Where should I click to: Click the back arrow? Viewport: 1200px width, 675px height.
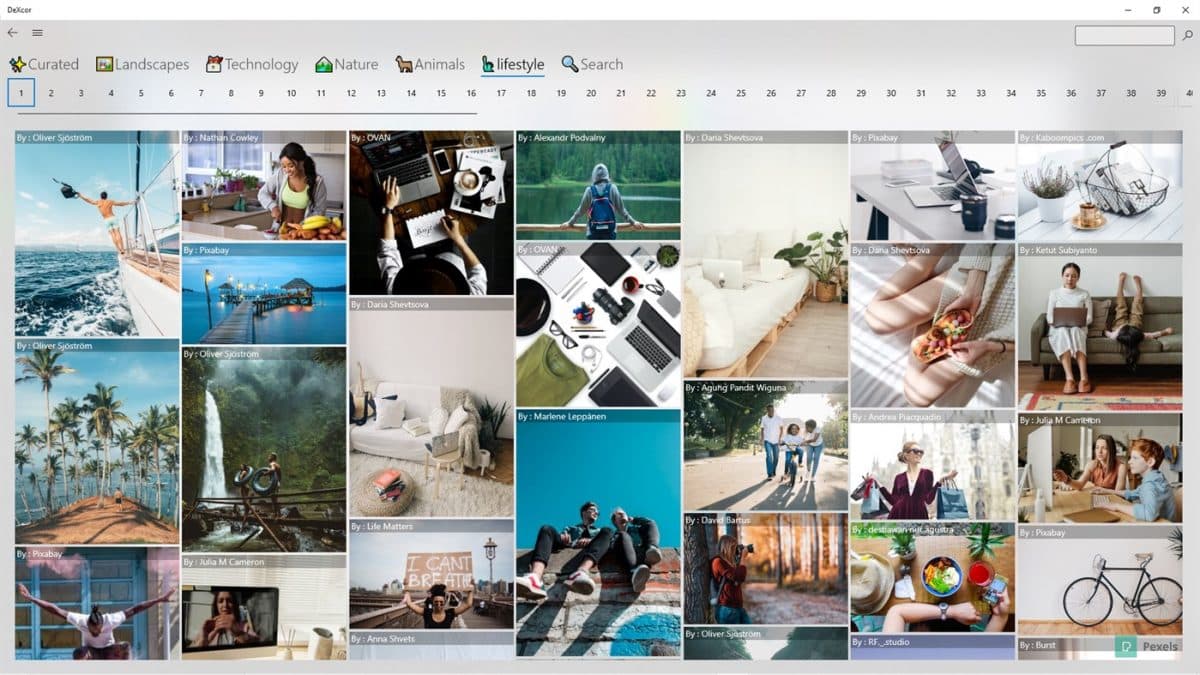pyautogui.click(x=13, y=31)
